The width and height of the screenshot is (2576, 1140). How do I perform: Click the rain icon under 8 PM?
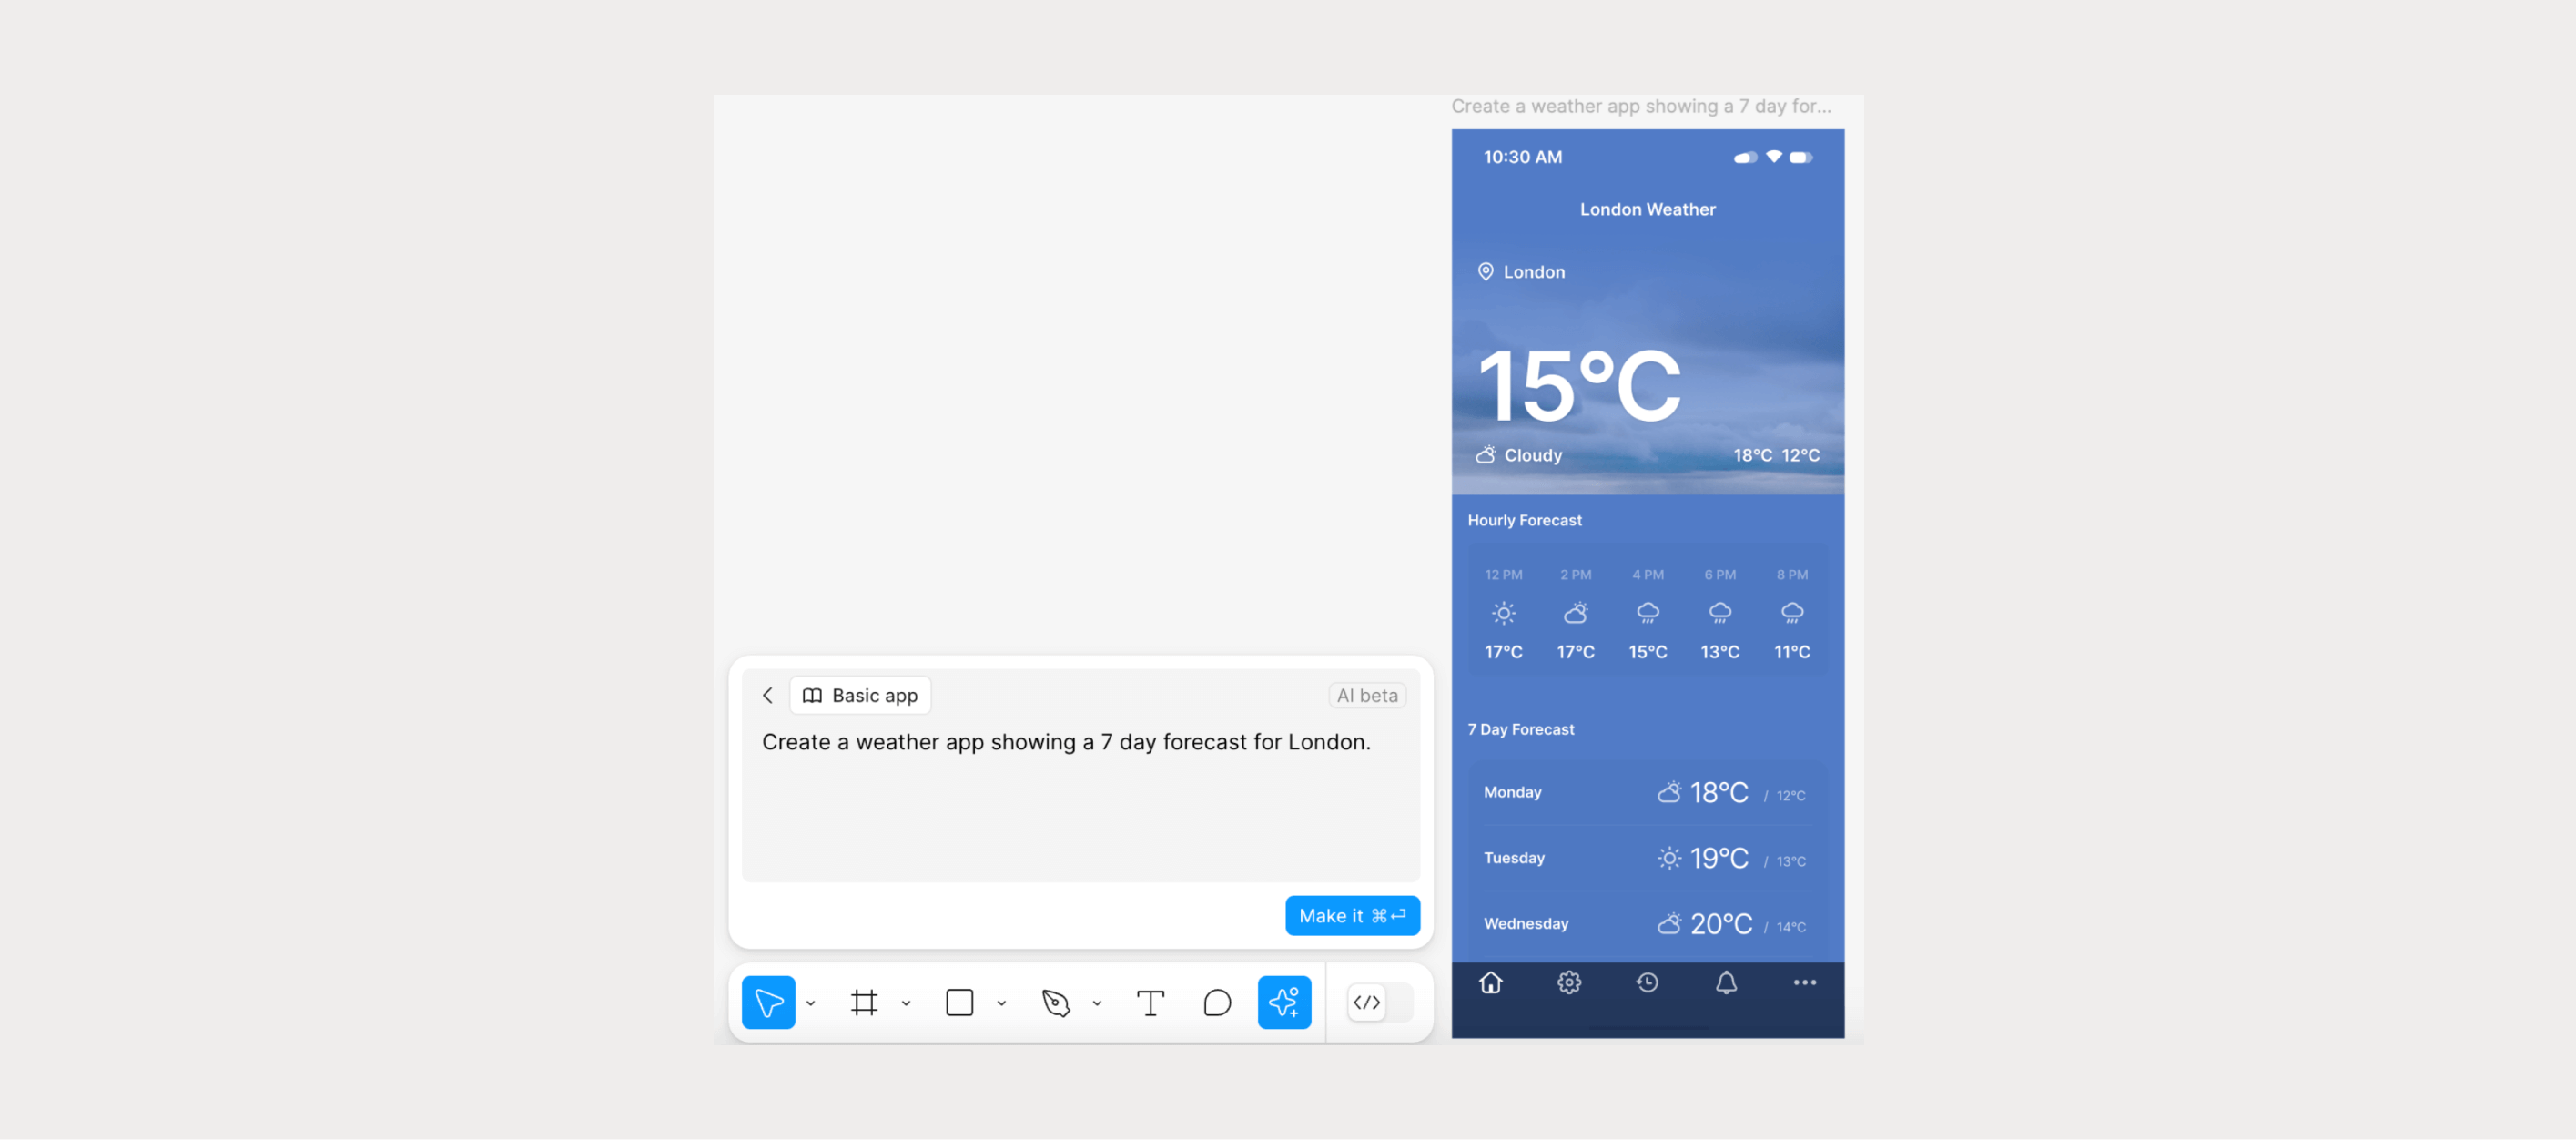pyautogui.click(x=1792, y=613)
